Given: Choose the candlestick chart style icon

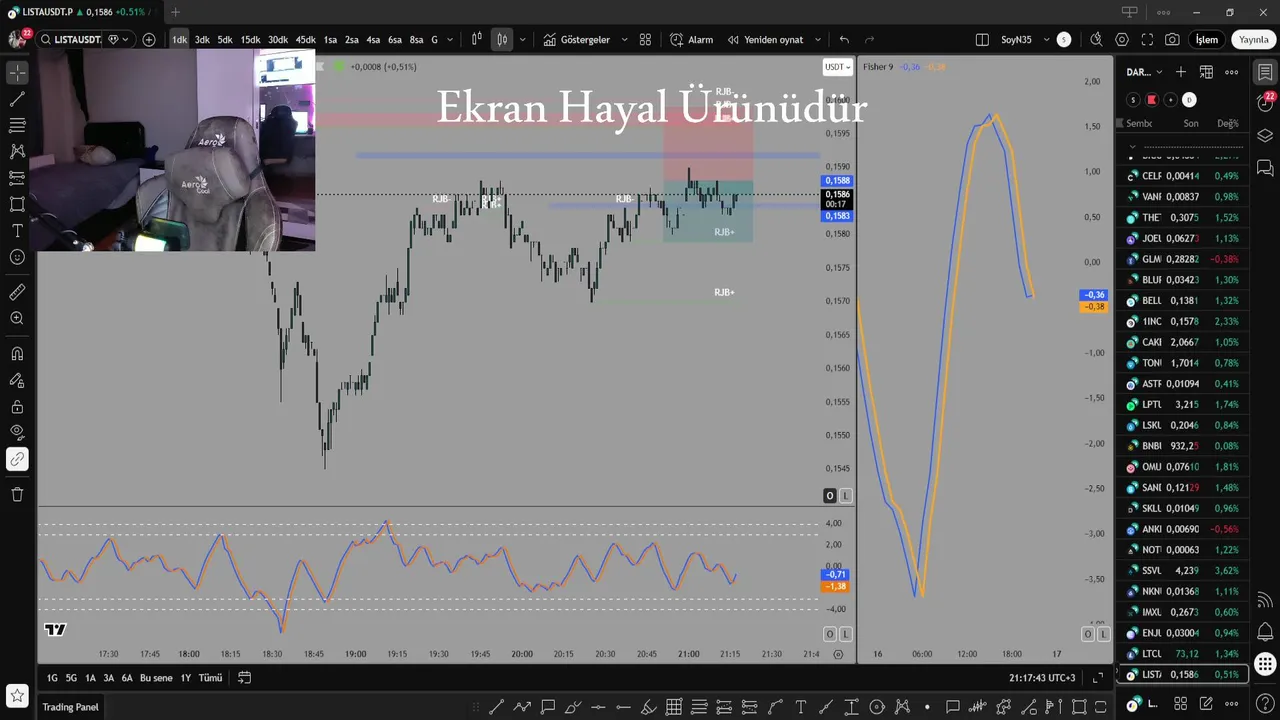Looking at the screenshot, I should (502, 40).
